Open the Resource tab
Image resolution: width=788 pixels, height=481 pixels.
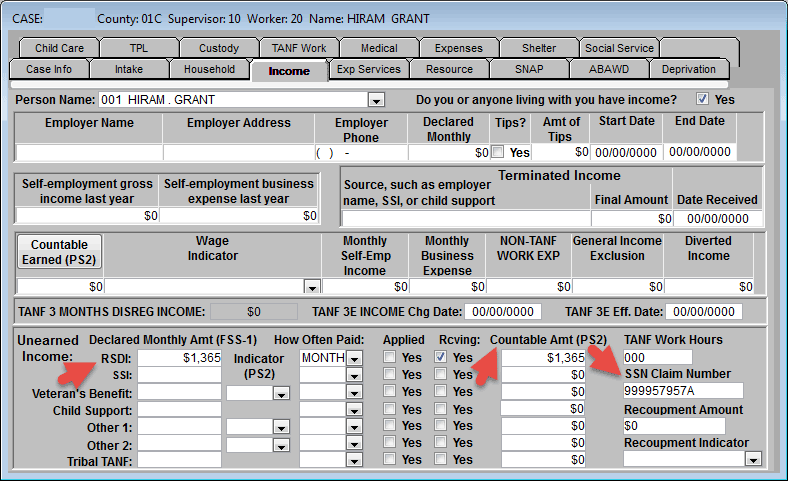[x=449, y=69]
